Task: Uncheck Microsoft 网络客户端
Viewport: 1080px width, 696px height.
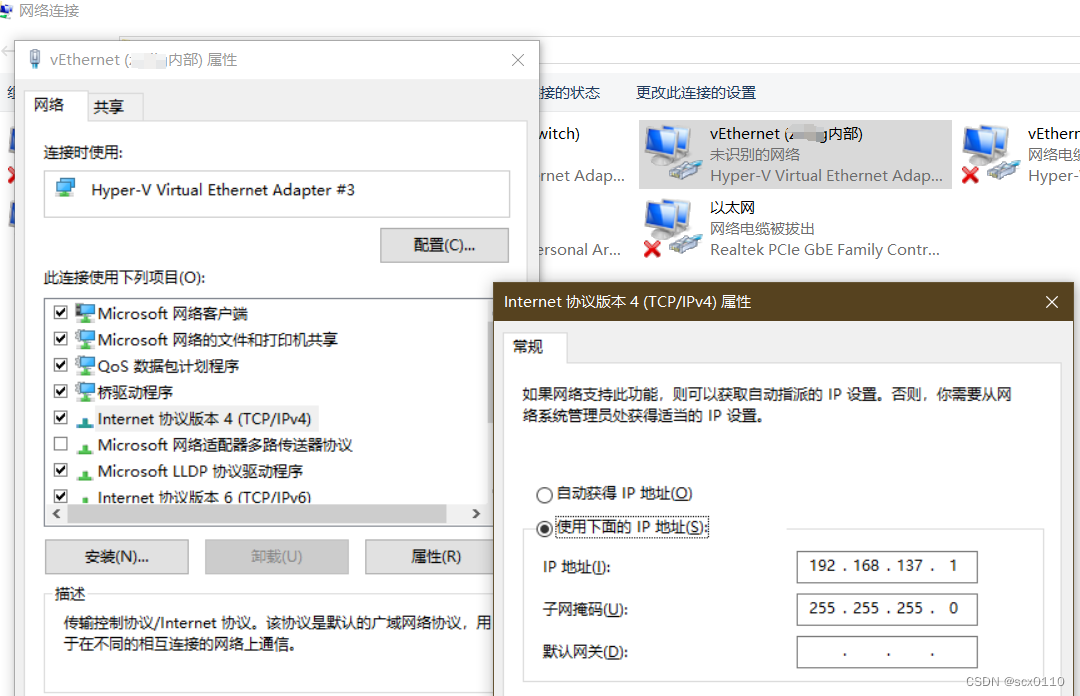Action: tap(60, 312)
